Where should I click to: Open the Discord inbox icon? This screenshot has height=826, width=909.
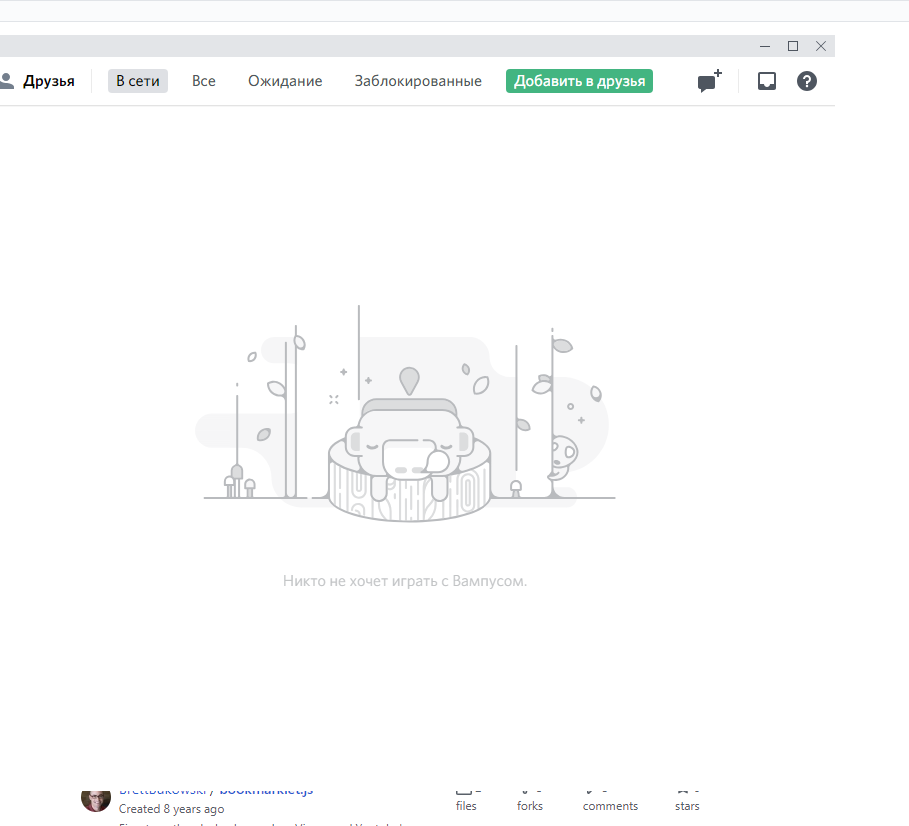click(x=766, y=81)
